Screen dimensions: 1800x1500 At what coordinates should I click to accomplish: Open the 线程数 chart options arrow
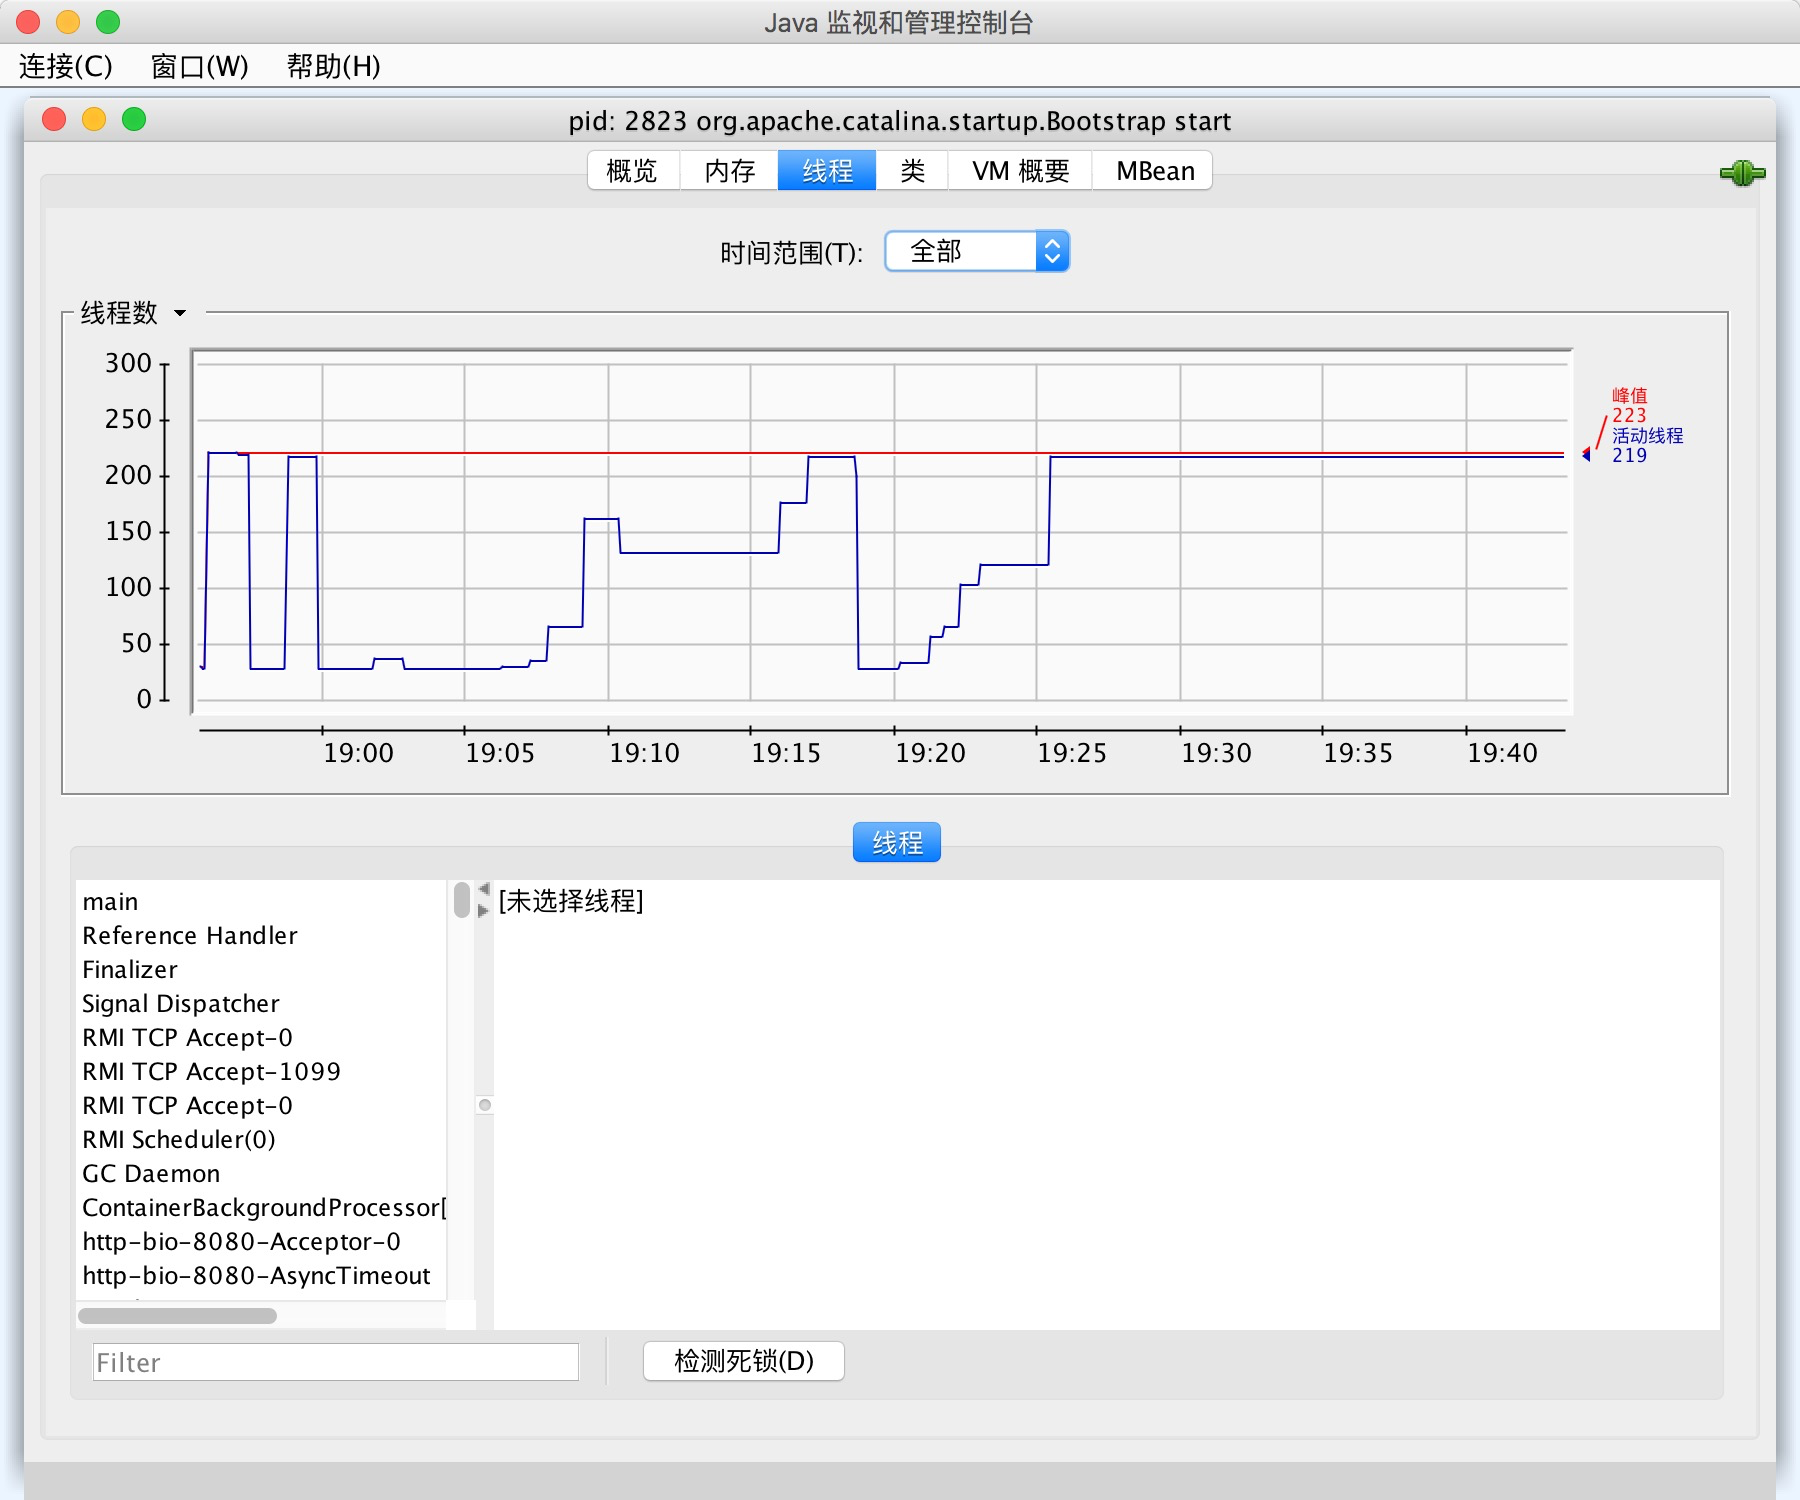coord(180,313)
